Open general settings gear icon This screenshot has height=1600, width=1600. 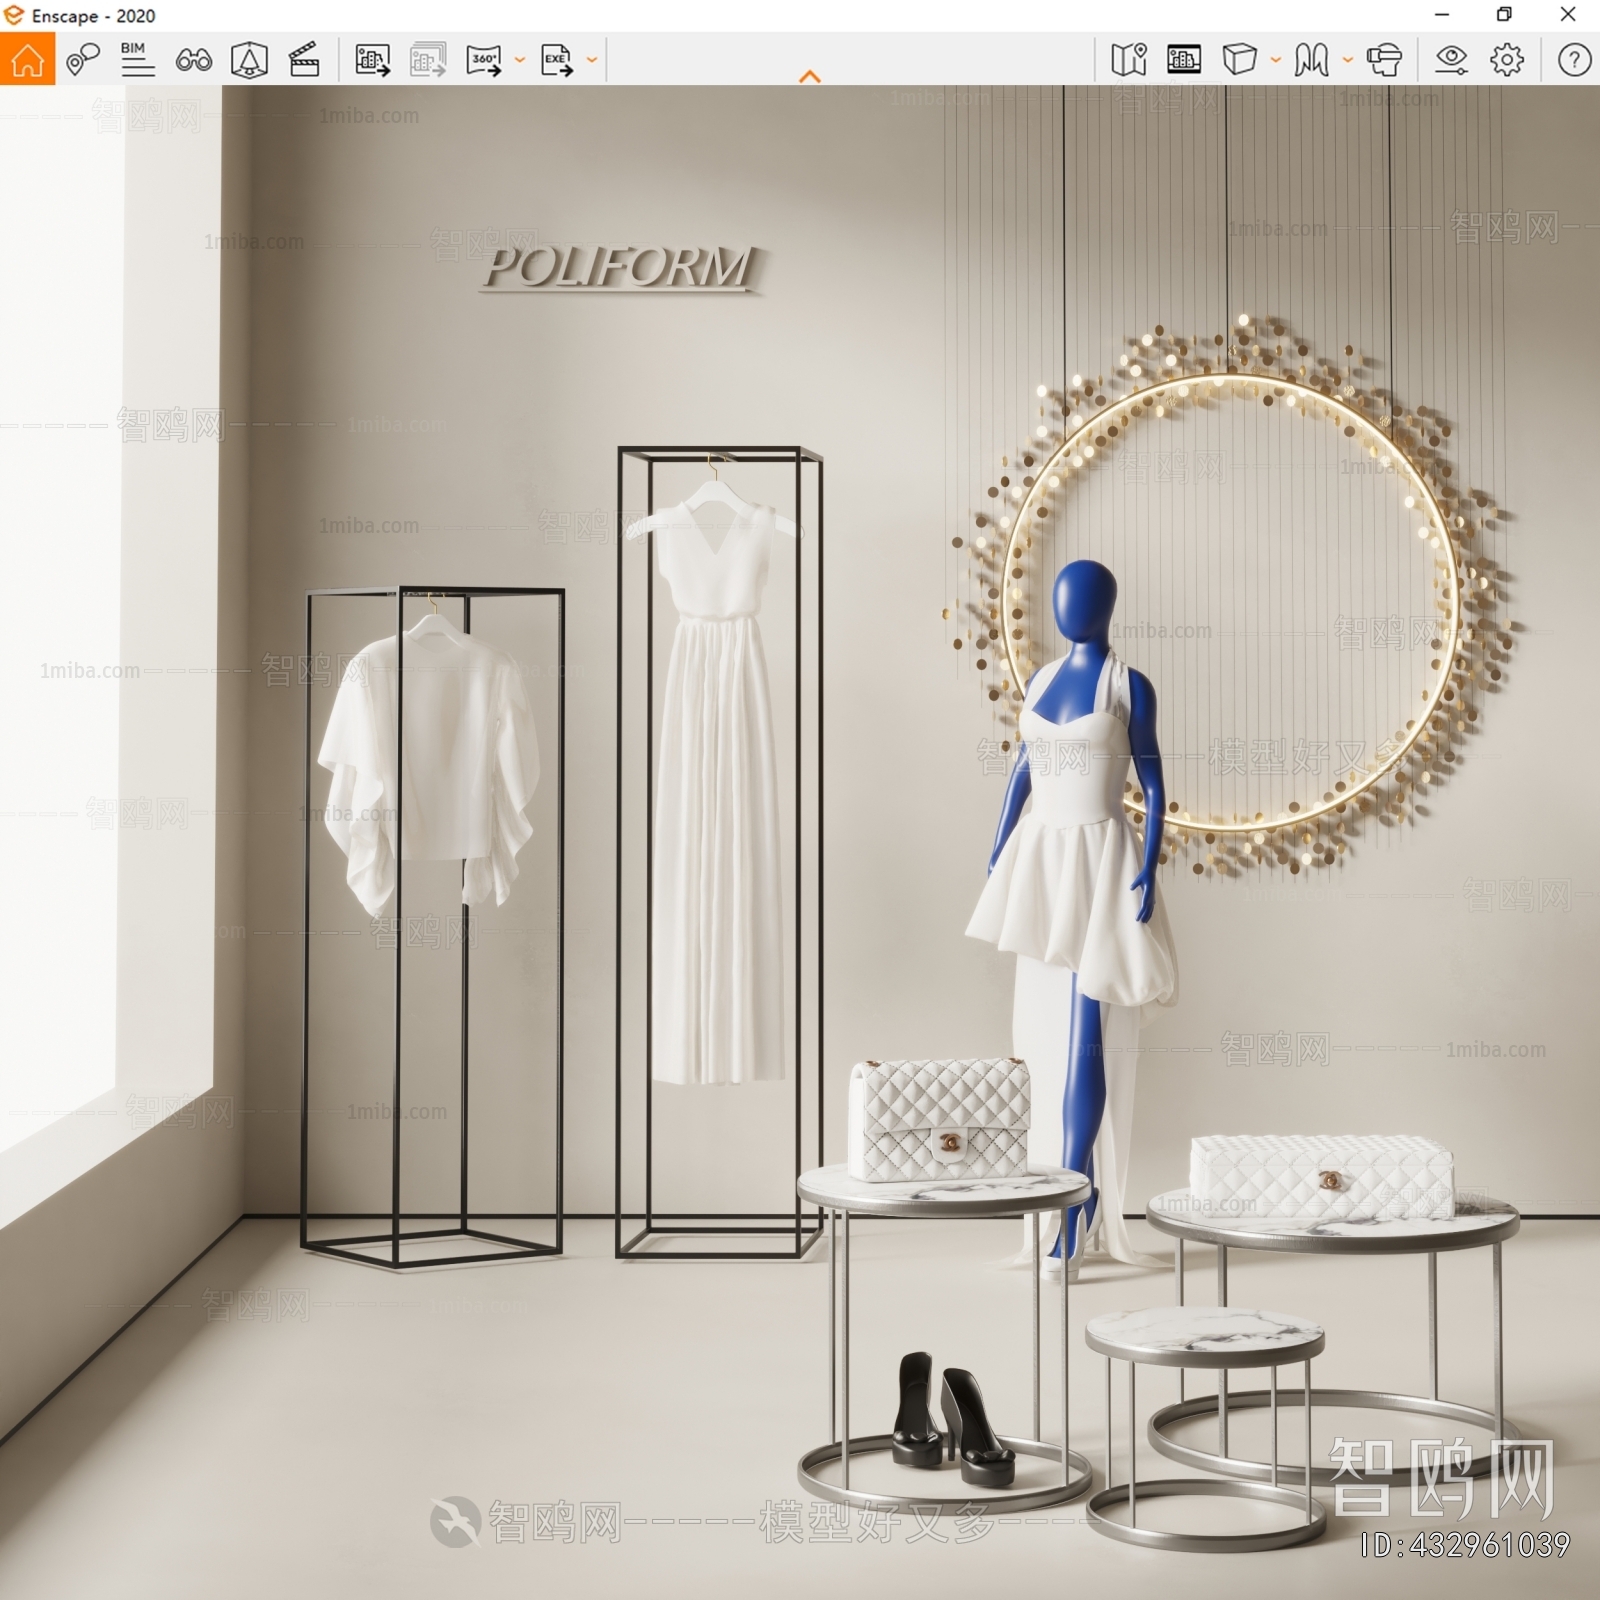(1507, 60)
